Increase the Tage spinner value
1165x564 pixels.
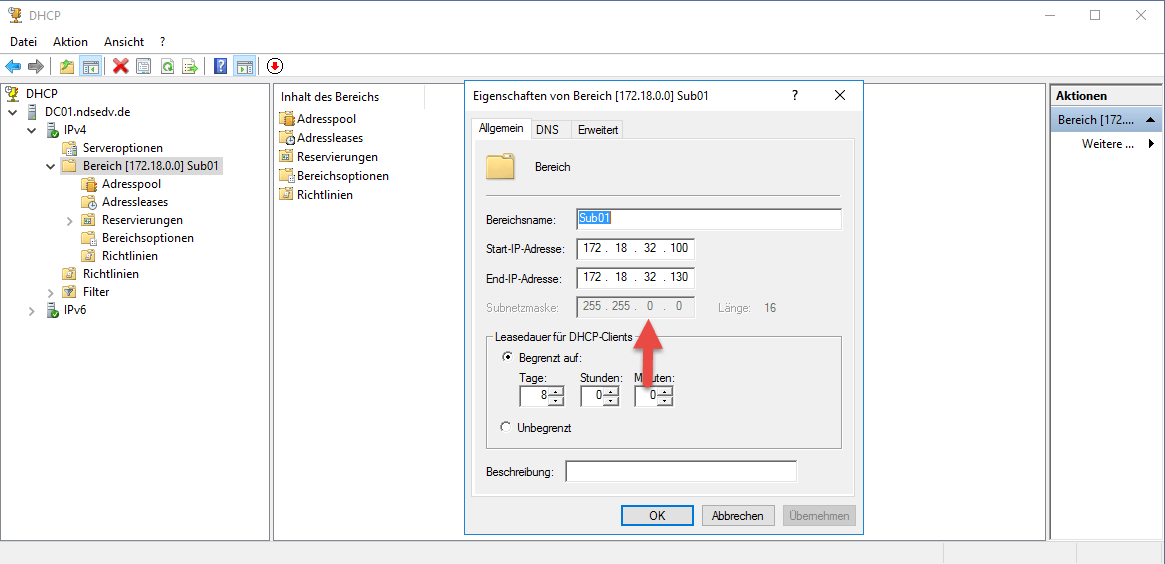[x=556, y=391]
